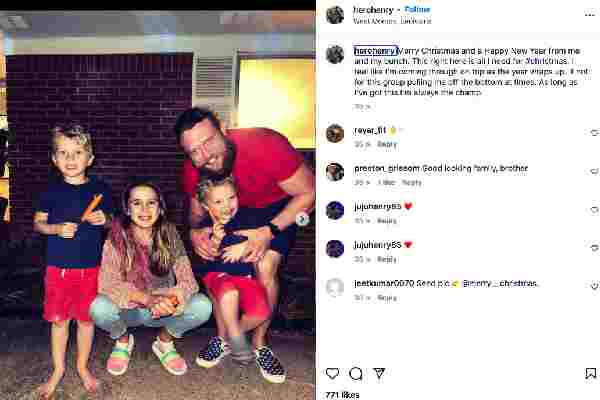Like the post with heart icon
Screen dimensions: 600x400
[x=332, y=373]
